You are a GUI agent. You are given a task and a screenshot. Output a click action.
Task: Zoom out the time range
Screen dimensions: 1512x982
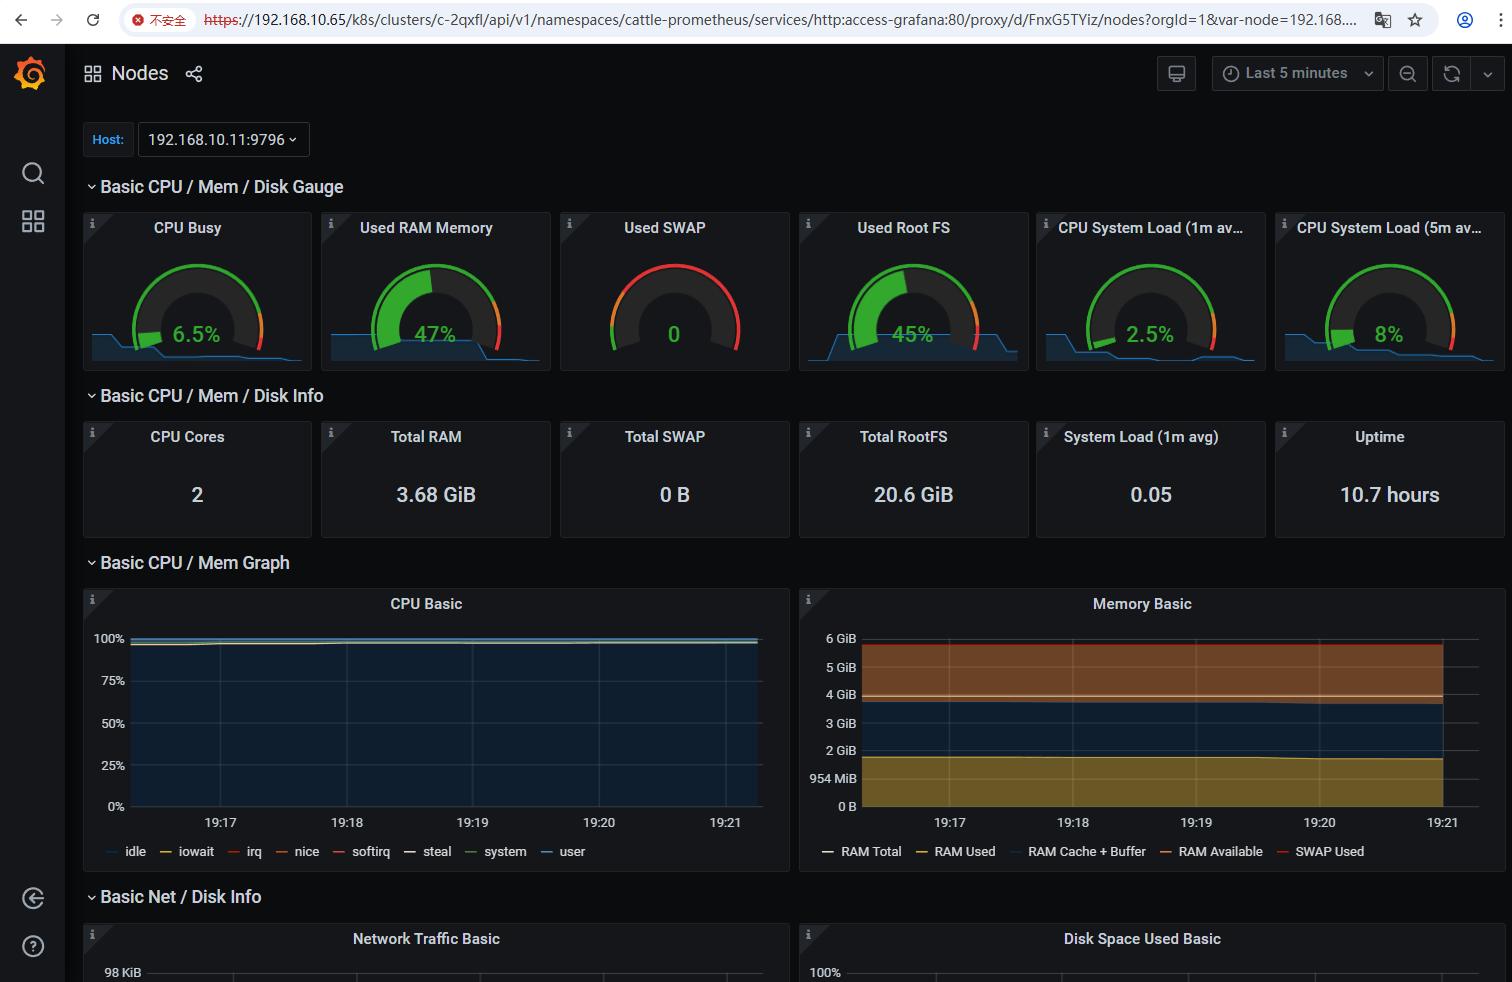click(x=1408, y=73)
